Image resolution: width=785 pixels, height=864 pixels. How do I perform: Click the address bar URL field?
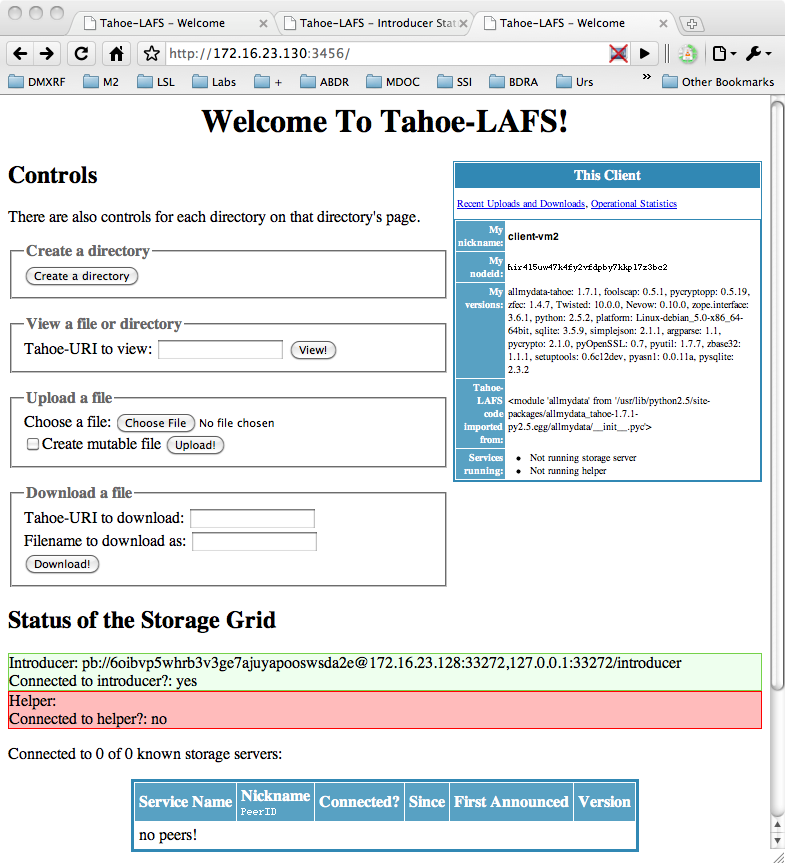click(386, 53)
